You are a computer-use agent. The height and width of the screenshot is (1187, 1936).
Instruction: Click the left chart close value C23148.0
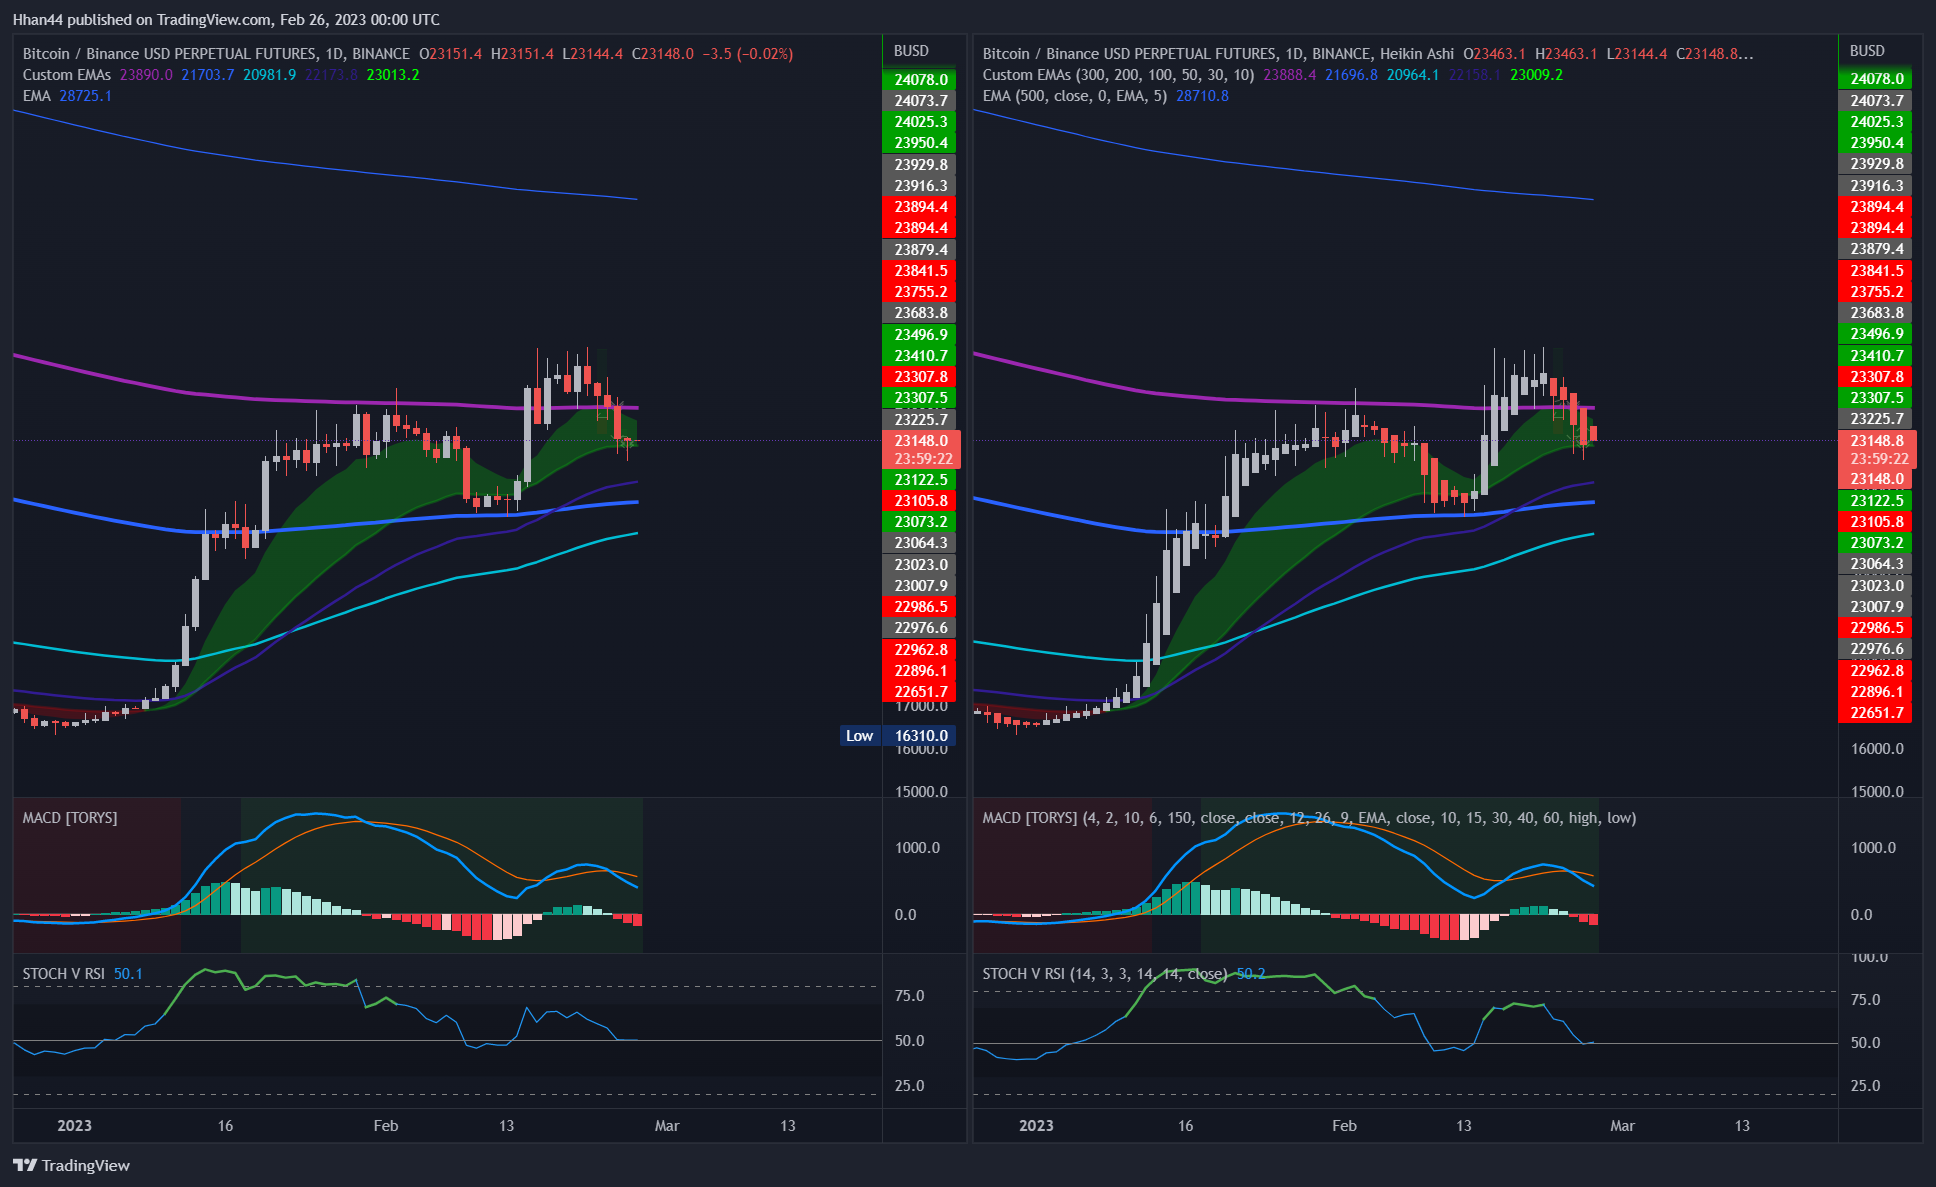(662, 54)
